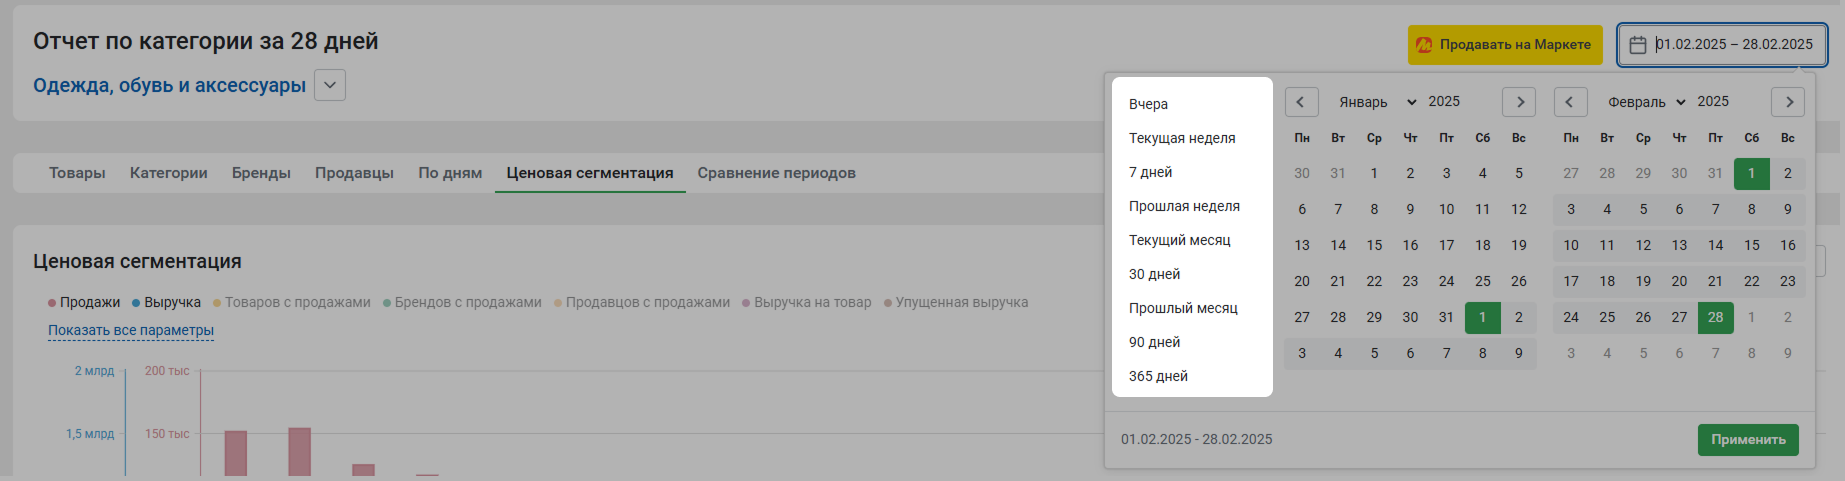Screen dimensions: 1845x481
Task: Go to previous month in January calendar
Action: point(1301,102)
